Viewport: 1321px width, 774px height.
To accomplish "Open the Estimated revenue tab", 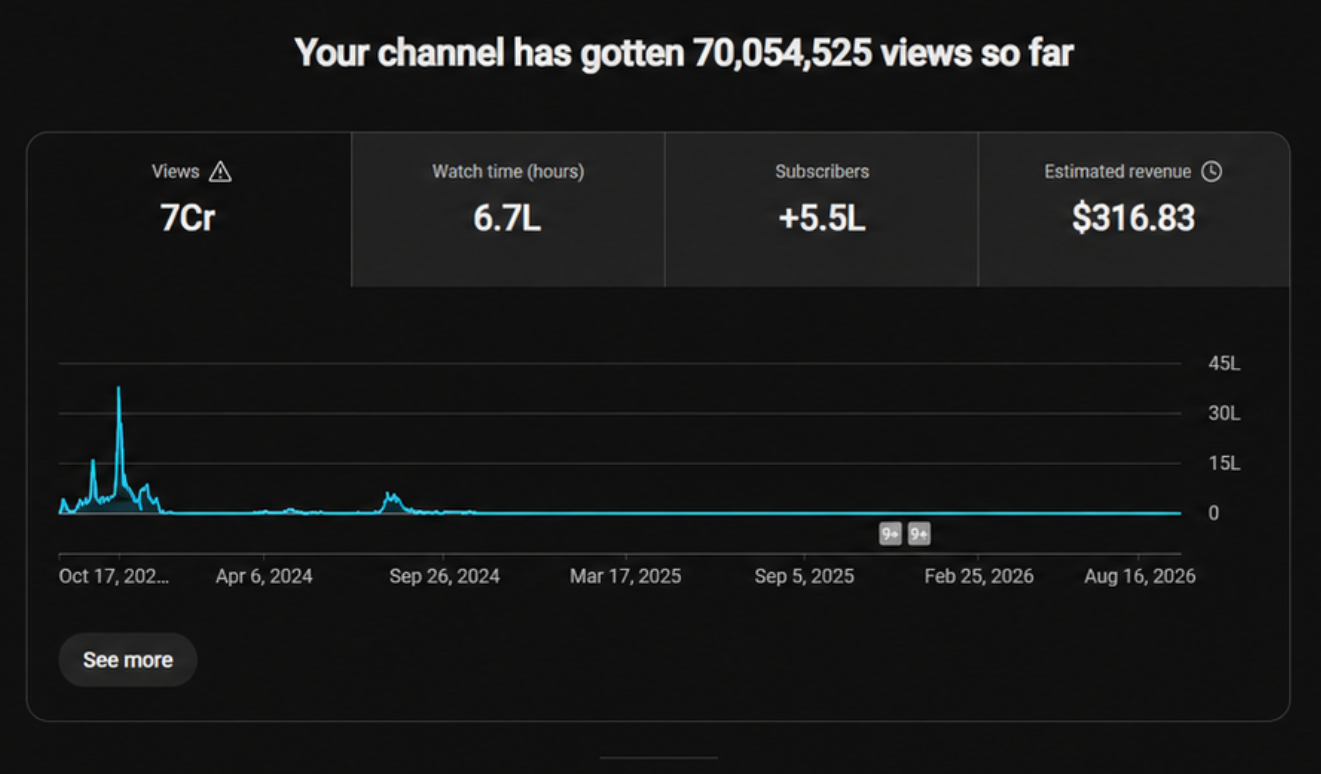I will click(1133, 210).
